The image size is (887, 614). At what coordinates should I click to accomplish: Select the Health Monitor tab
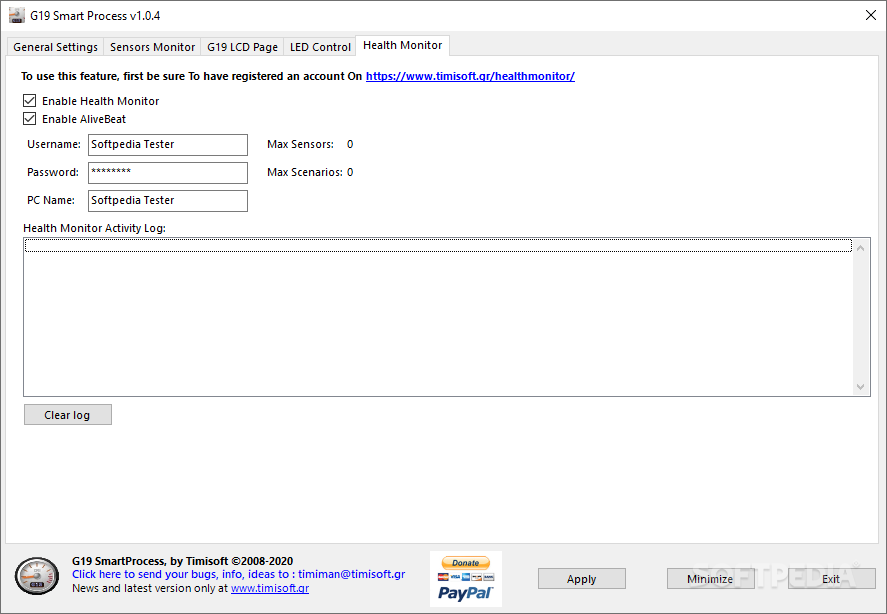tap(403, 45)
